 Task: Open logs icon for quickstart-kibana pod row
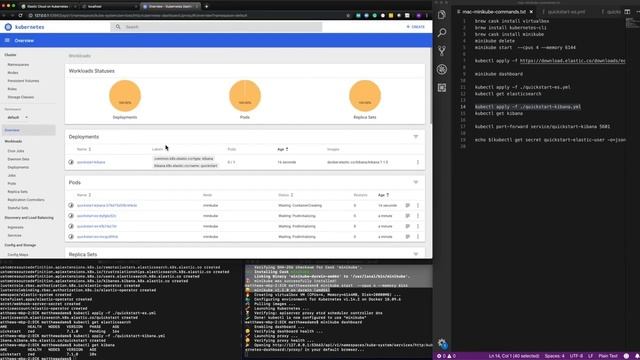point(407,205)
